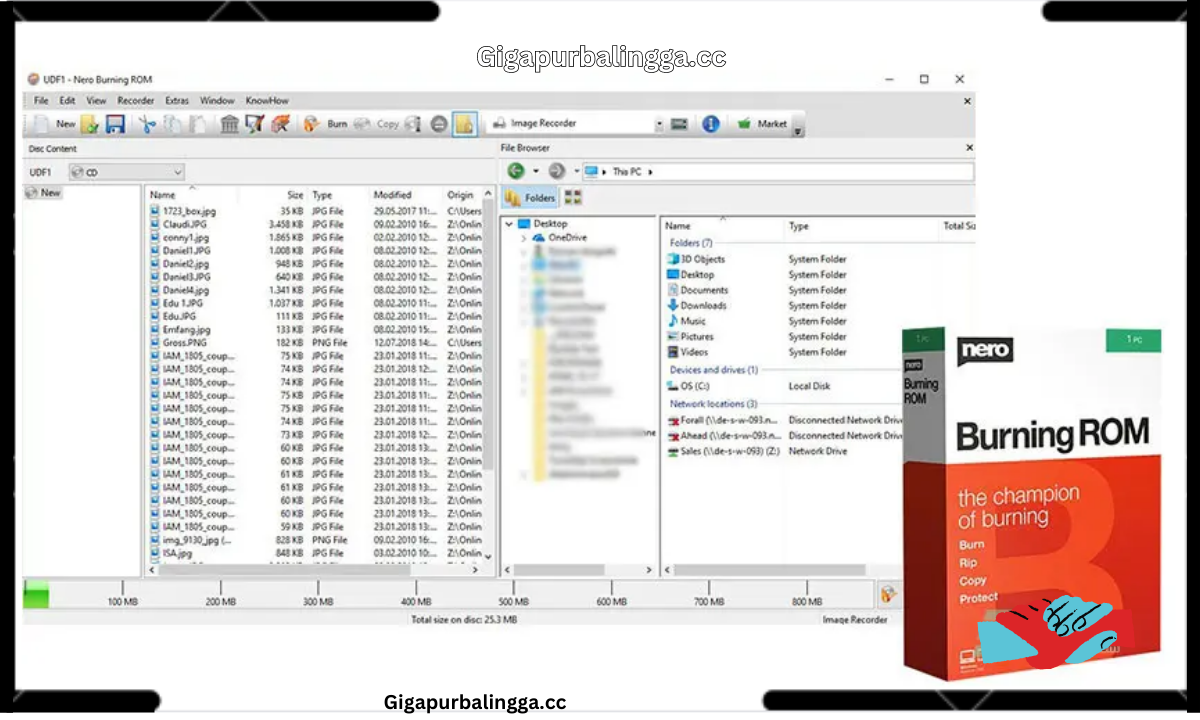Select the Music folder

click(x=686, y=321)
